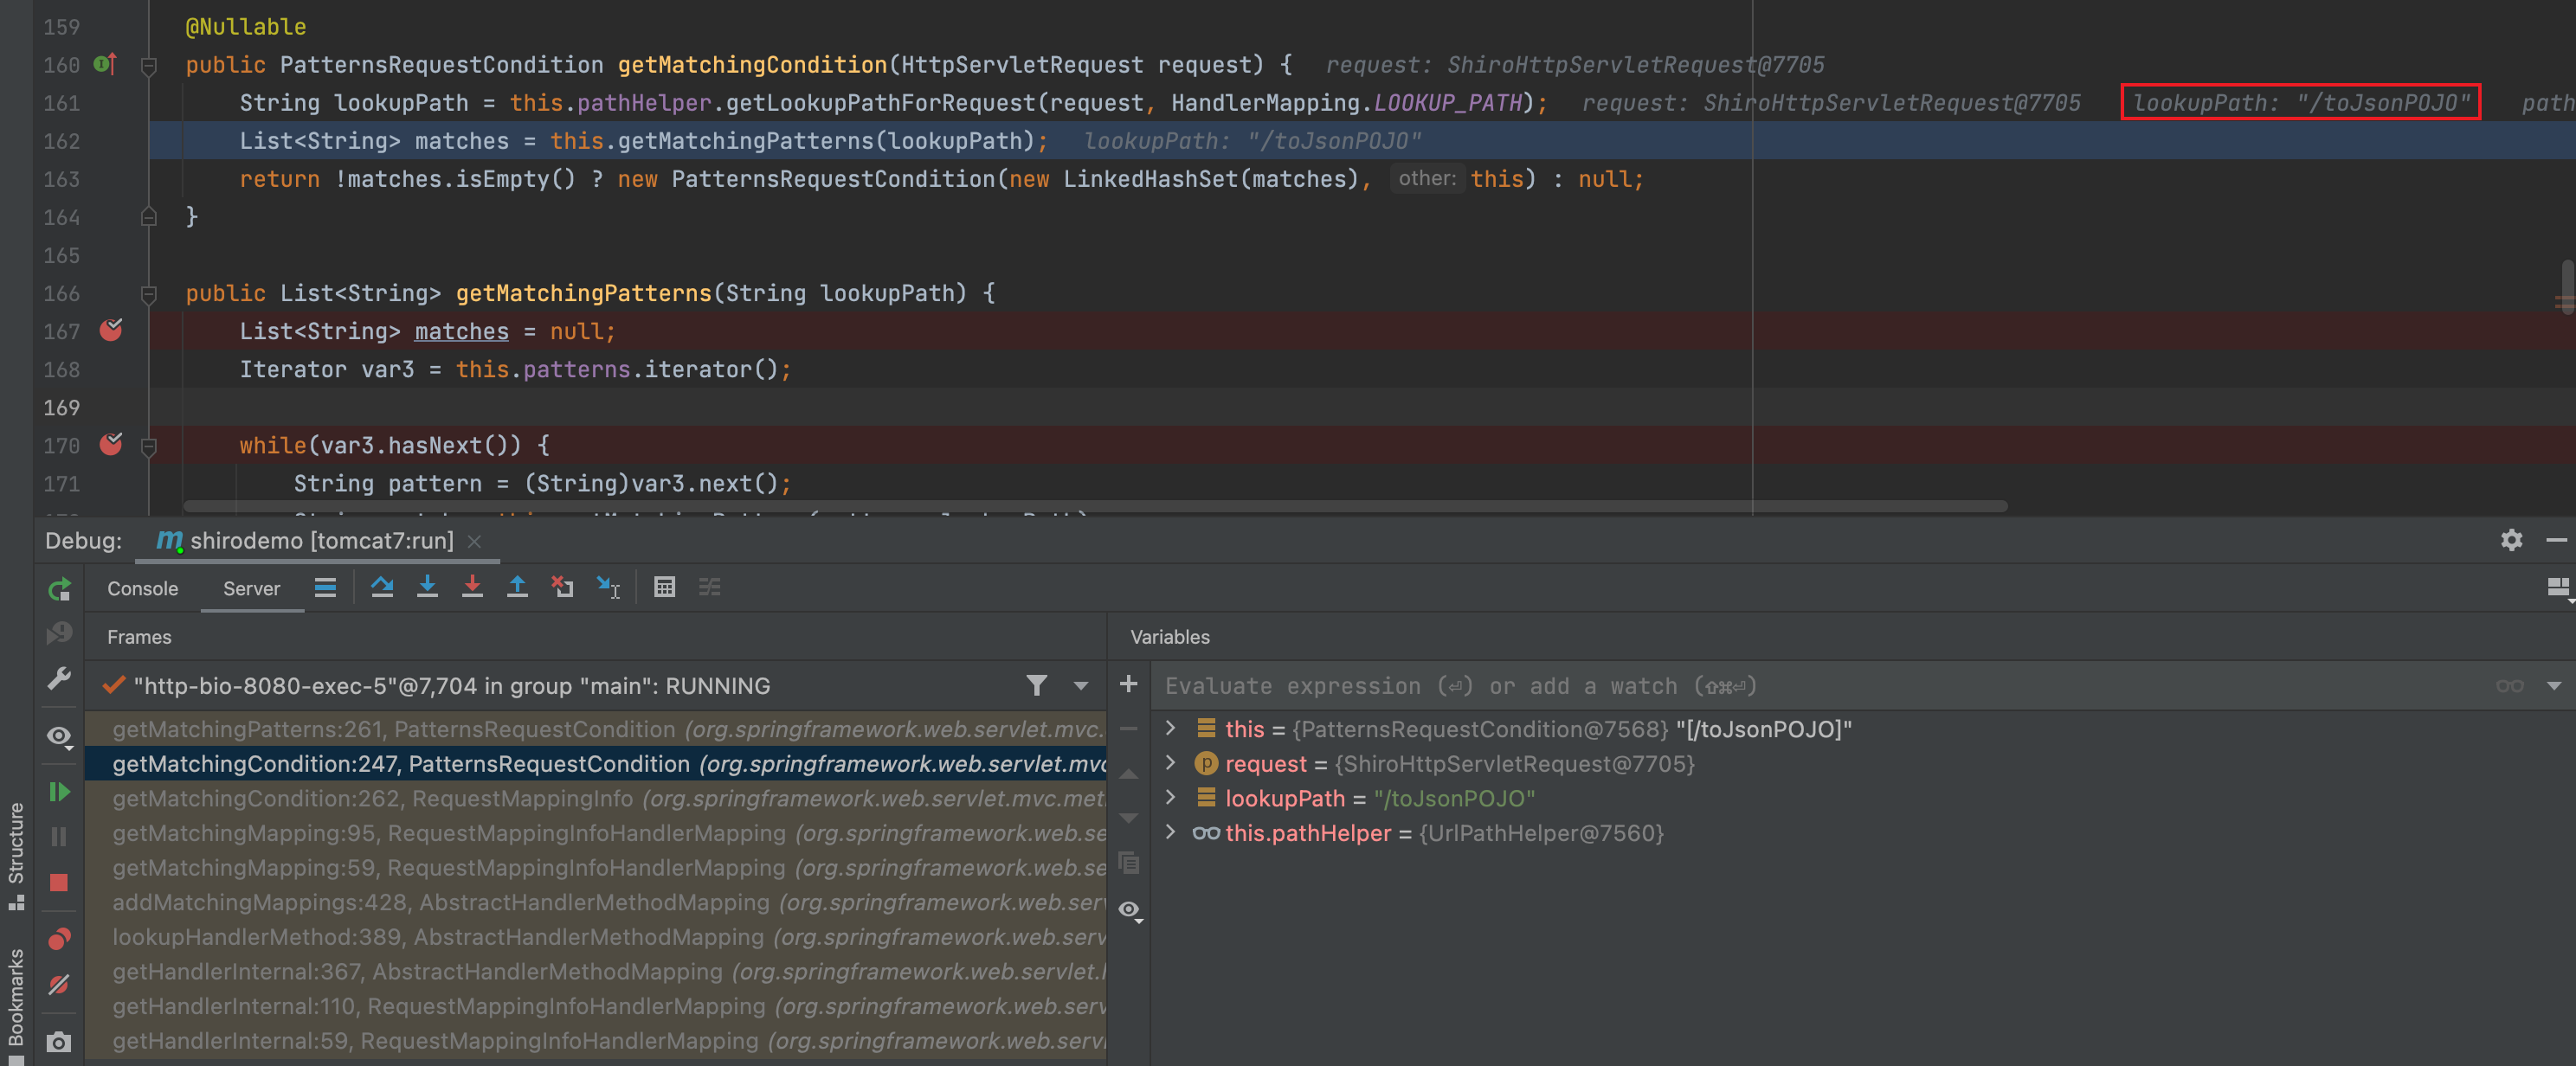Drop the current frame
2576x1066 pixels.
[x=562, y=587]
